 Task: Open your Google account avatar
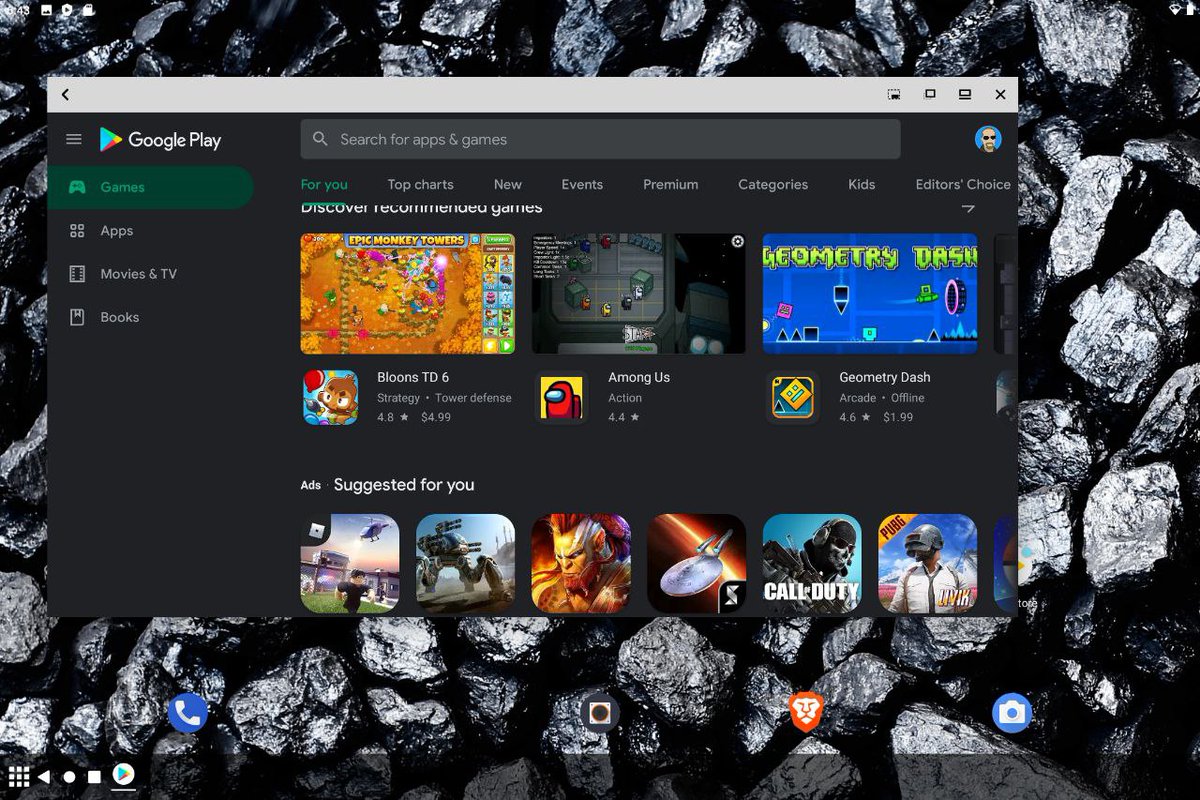coord(988,139)
